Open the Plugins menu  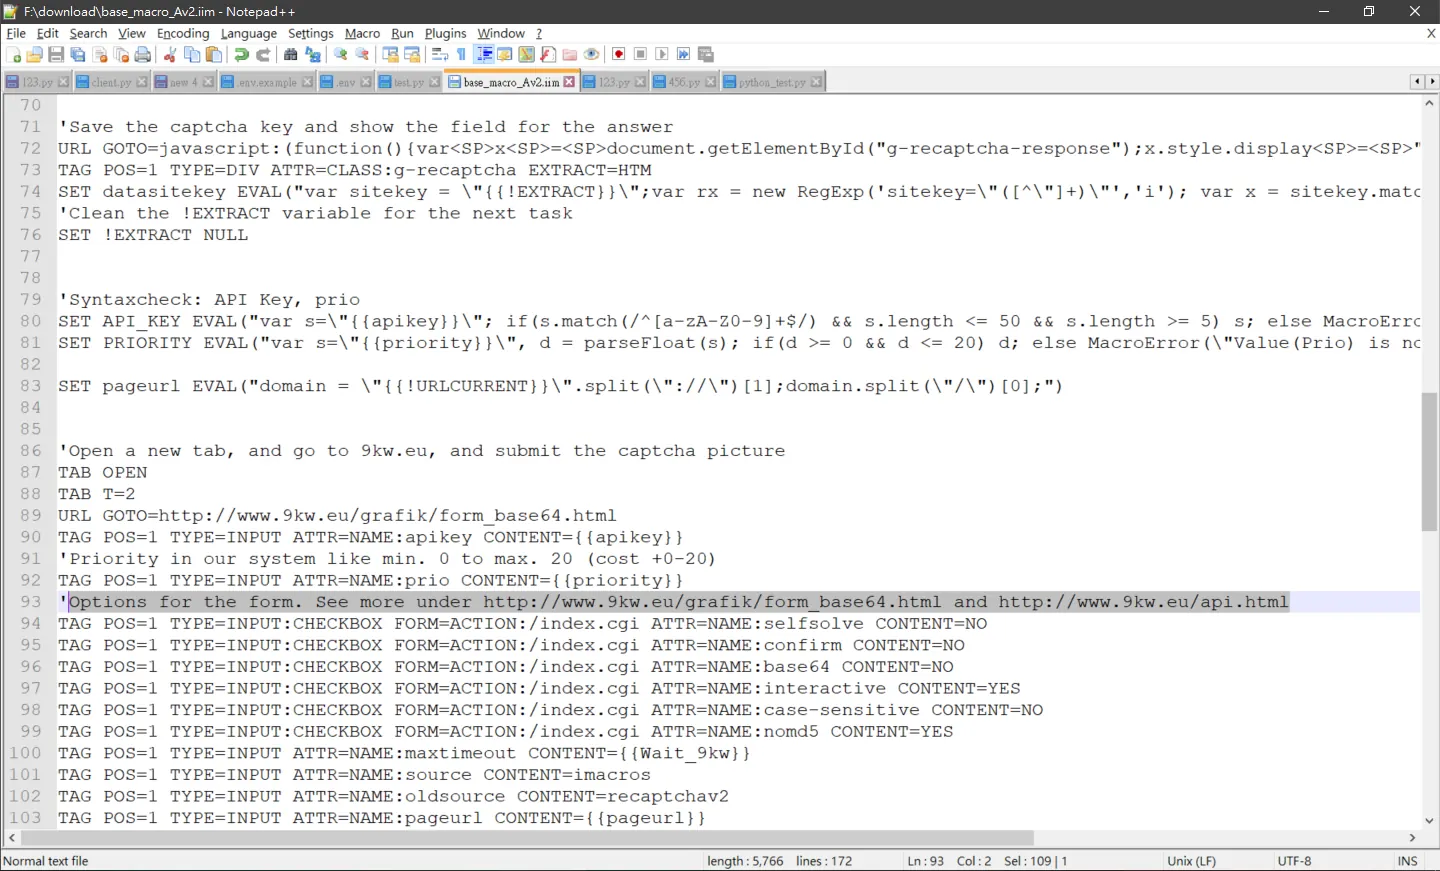[445, 33]
